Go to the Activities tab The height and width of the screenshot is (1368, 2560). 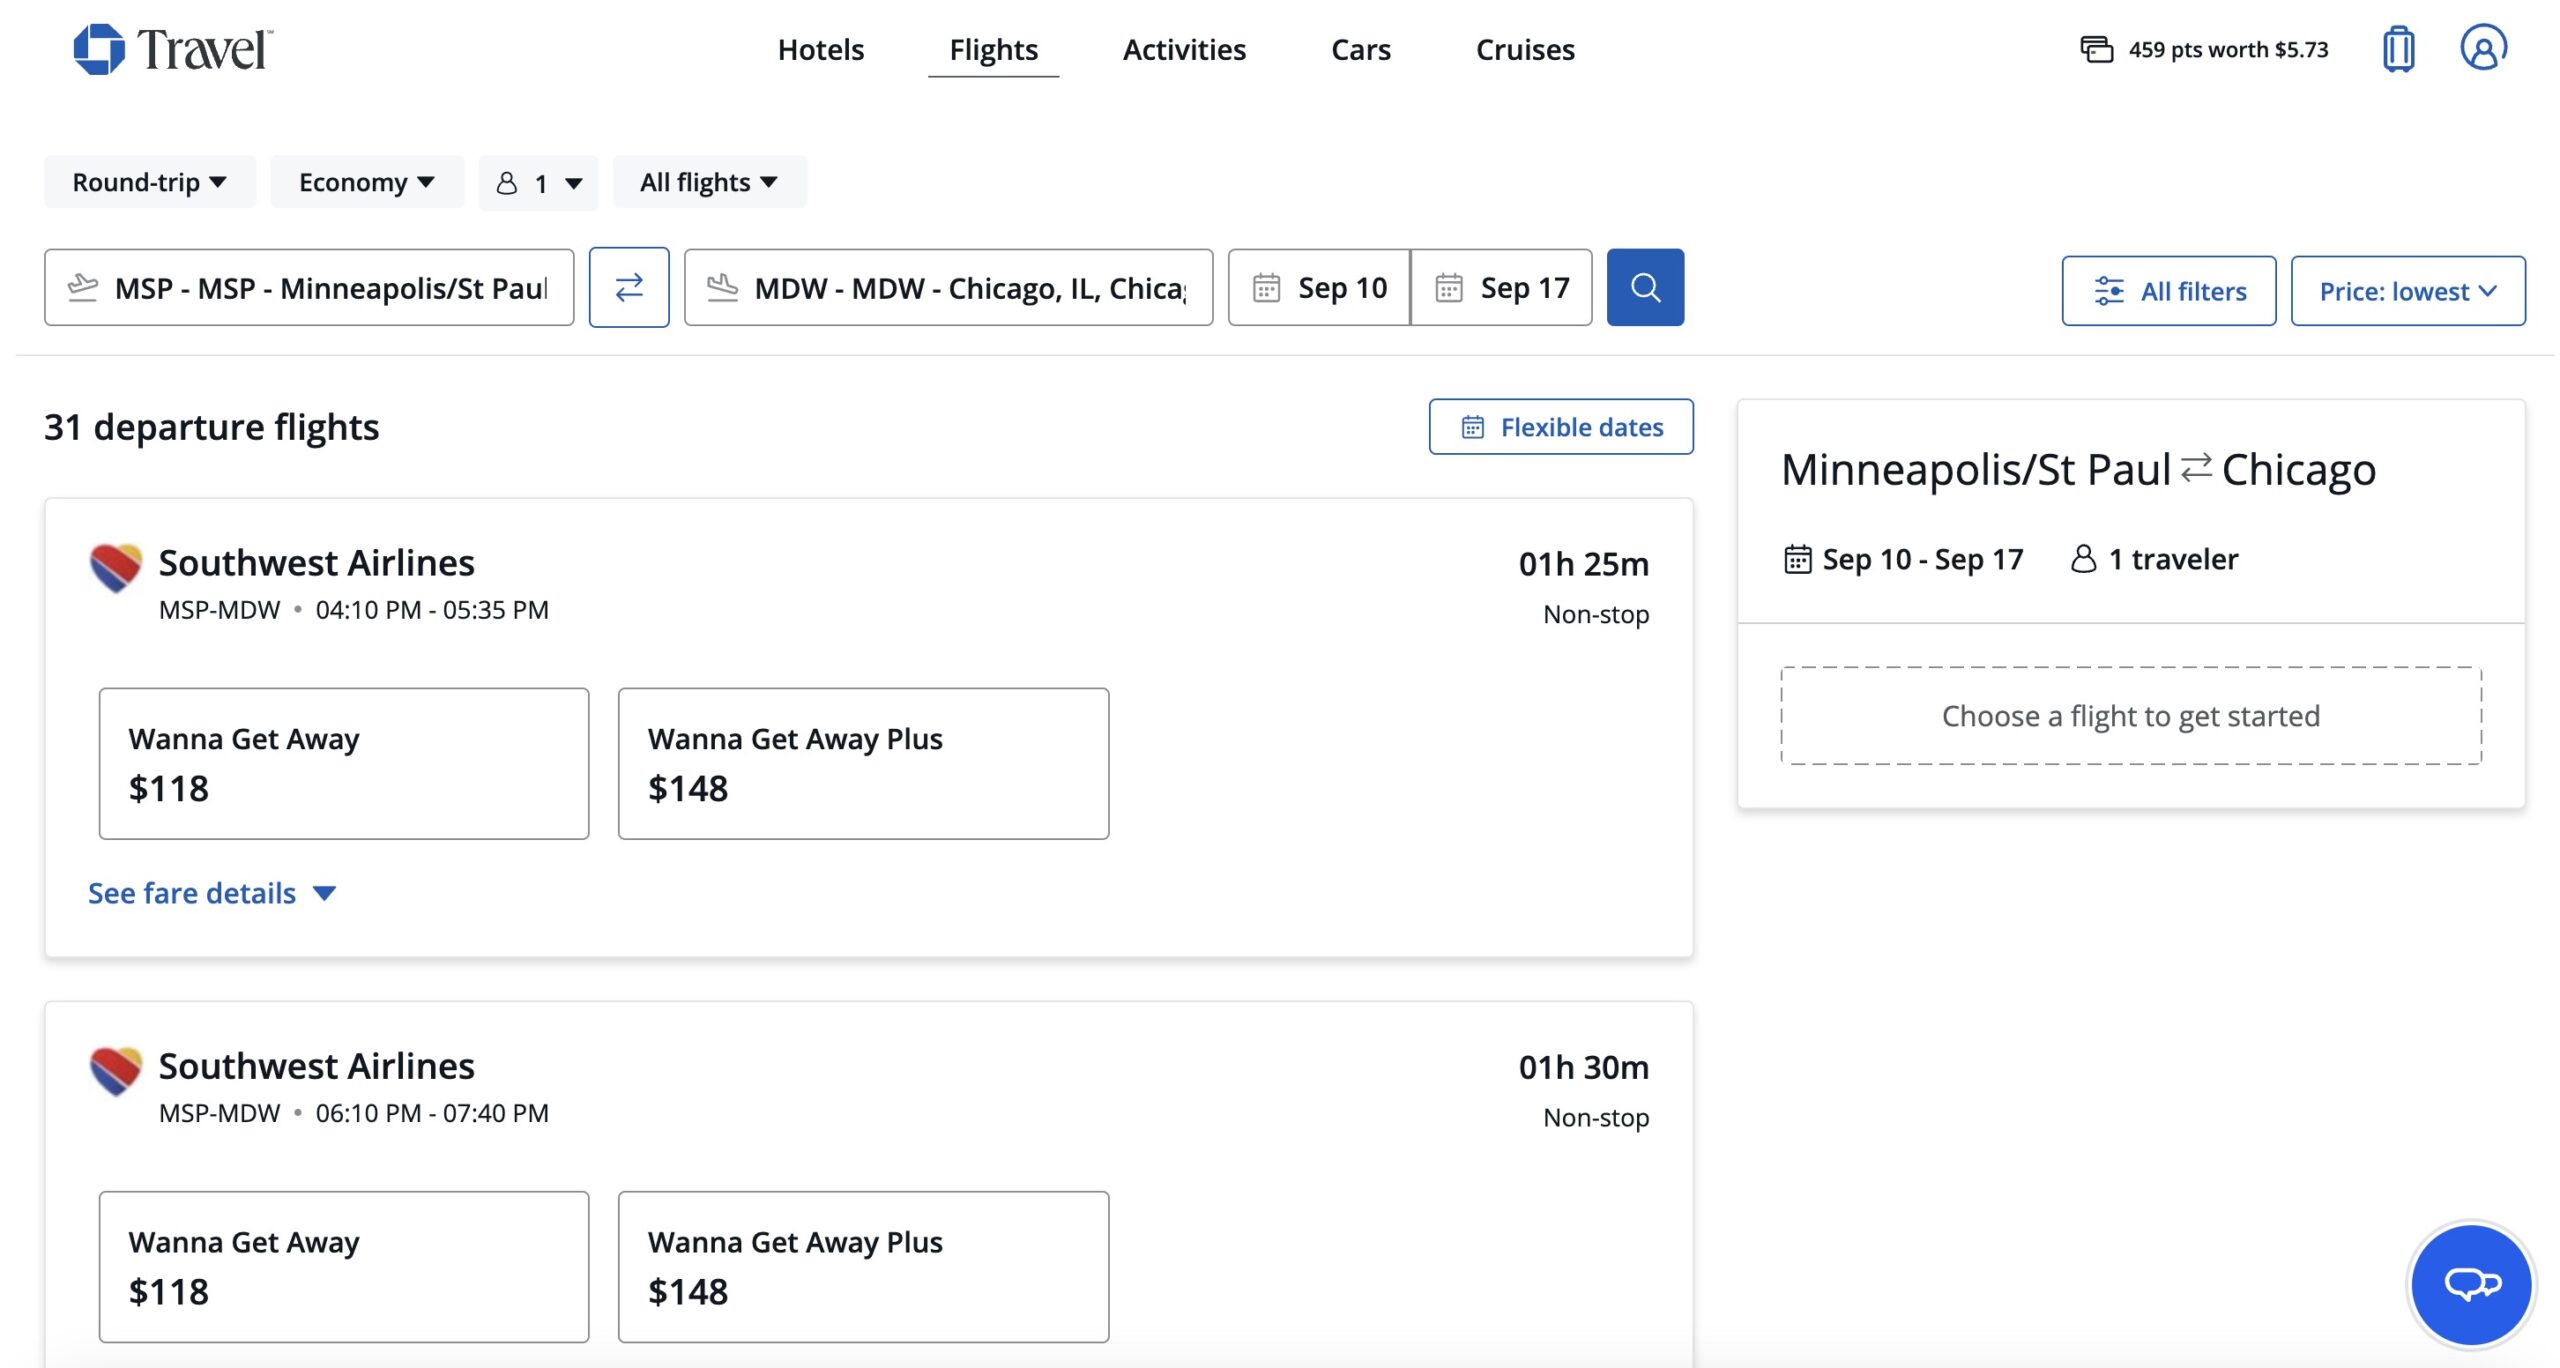coord(1184,49)
